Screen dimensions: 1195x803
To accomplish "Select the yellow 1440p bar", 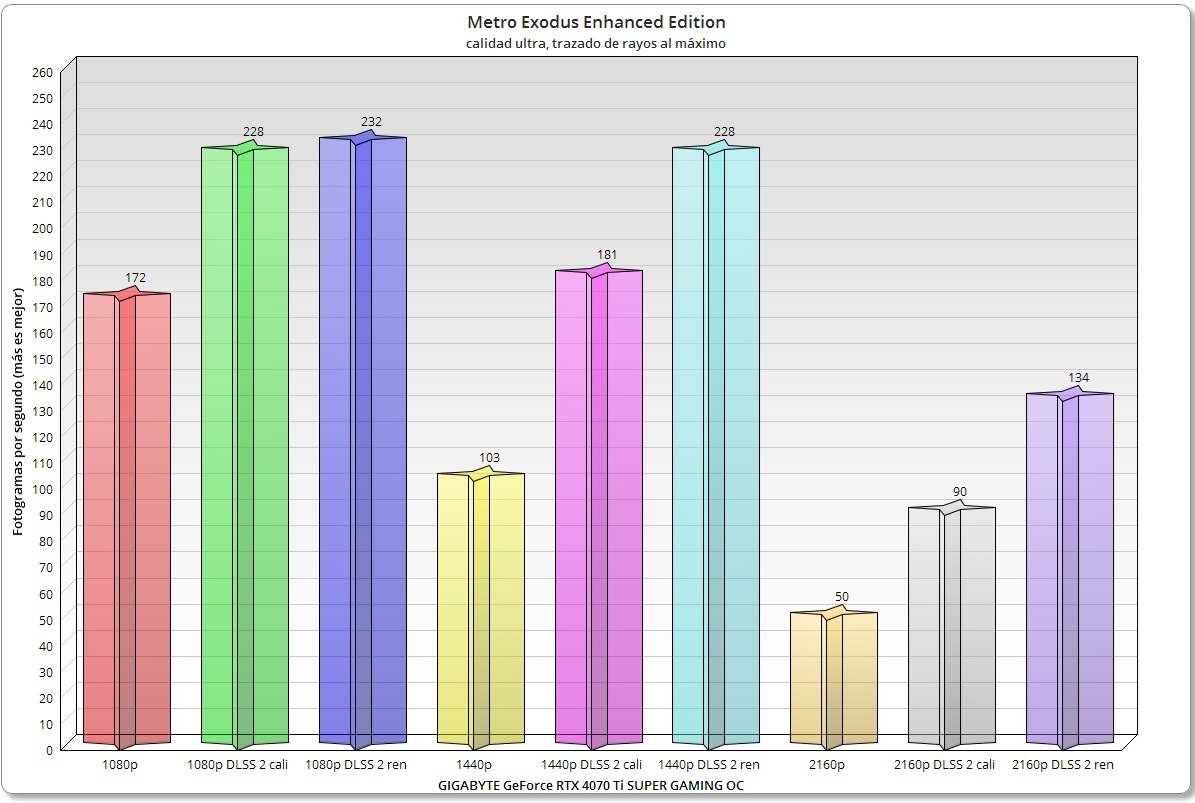I will [481, 610].
